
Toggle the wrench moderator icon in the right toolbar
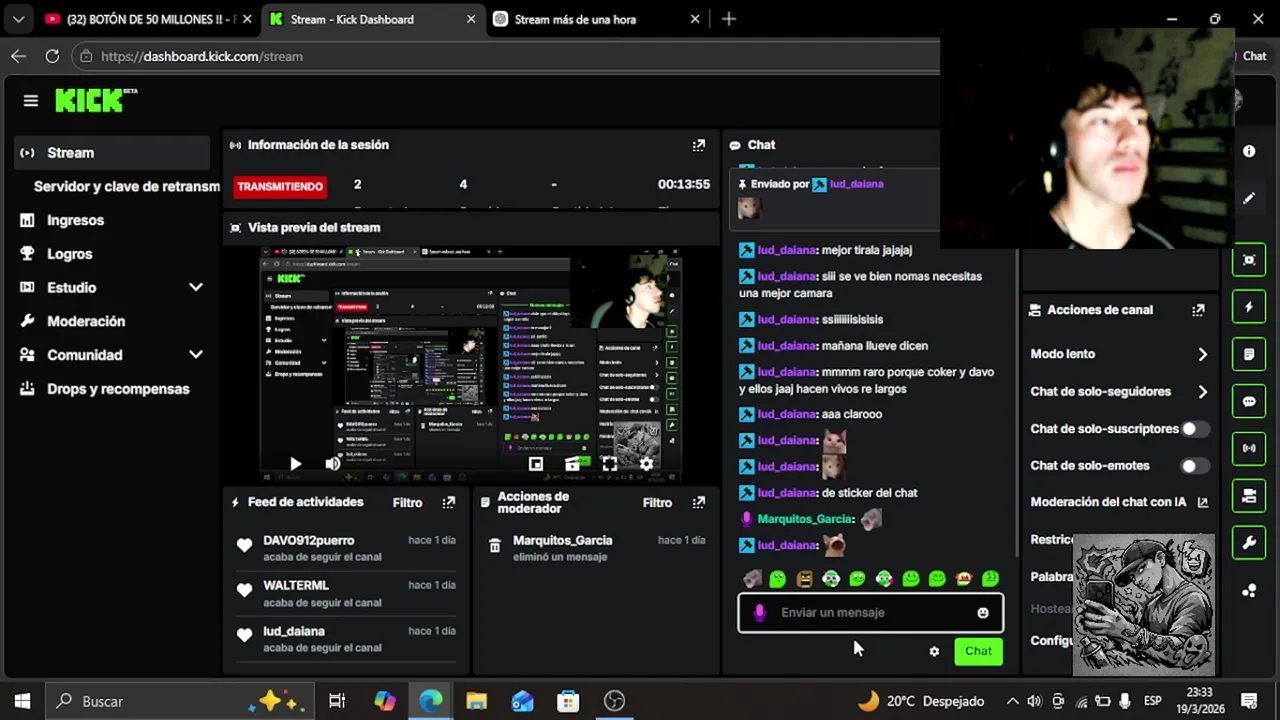click(x=1249, y=543)
